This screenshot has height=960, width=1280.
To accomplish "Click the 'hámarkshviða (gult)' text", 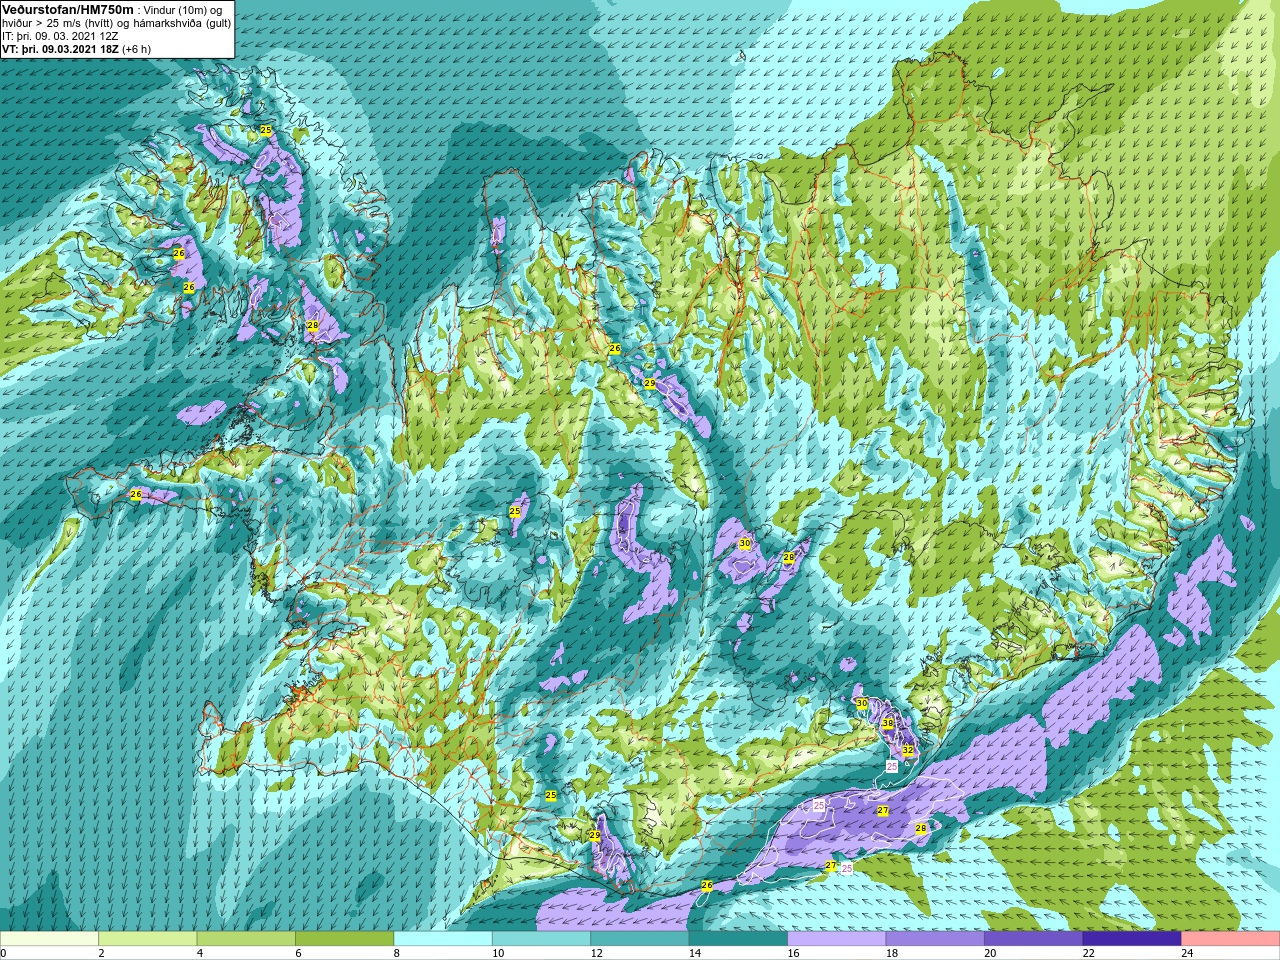I will (x=180, y=23).
